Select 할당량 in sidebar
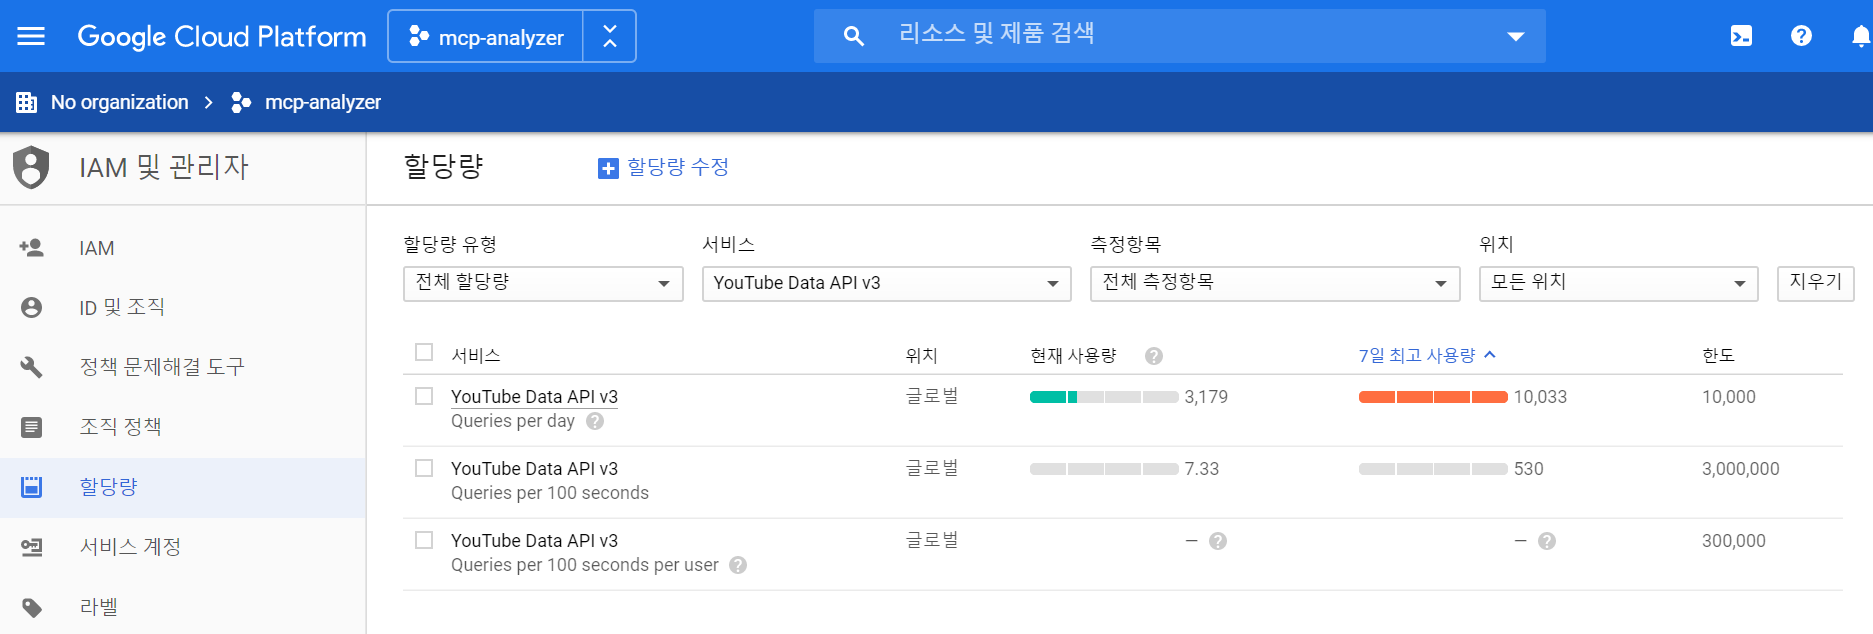This screenshot has width=1873, height=634. coord(182,488)
